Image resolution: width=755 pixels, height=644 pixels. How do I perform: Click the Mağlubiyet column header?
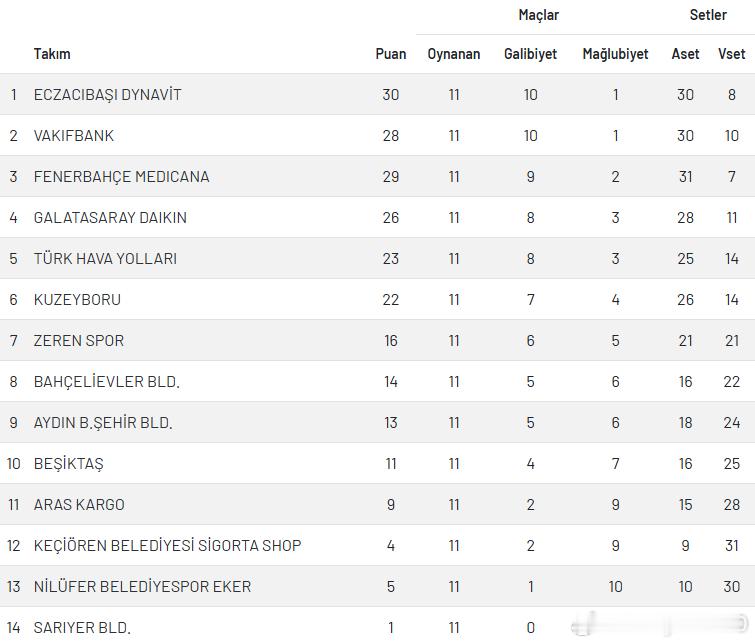[615, 54]
